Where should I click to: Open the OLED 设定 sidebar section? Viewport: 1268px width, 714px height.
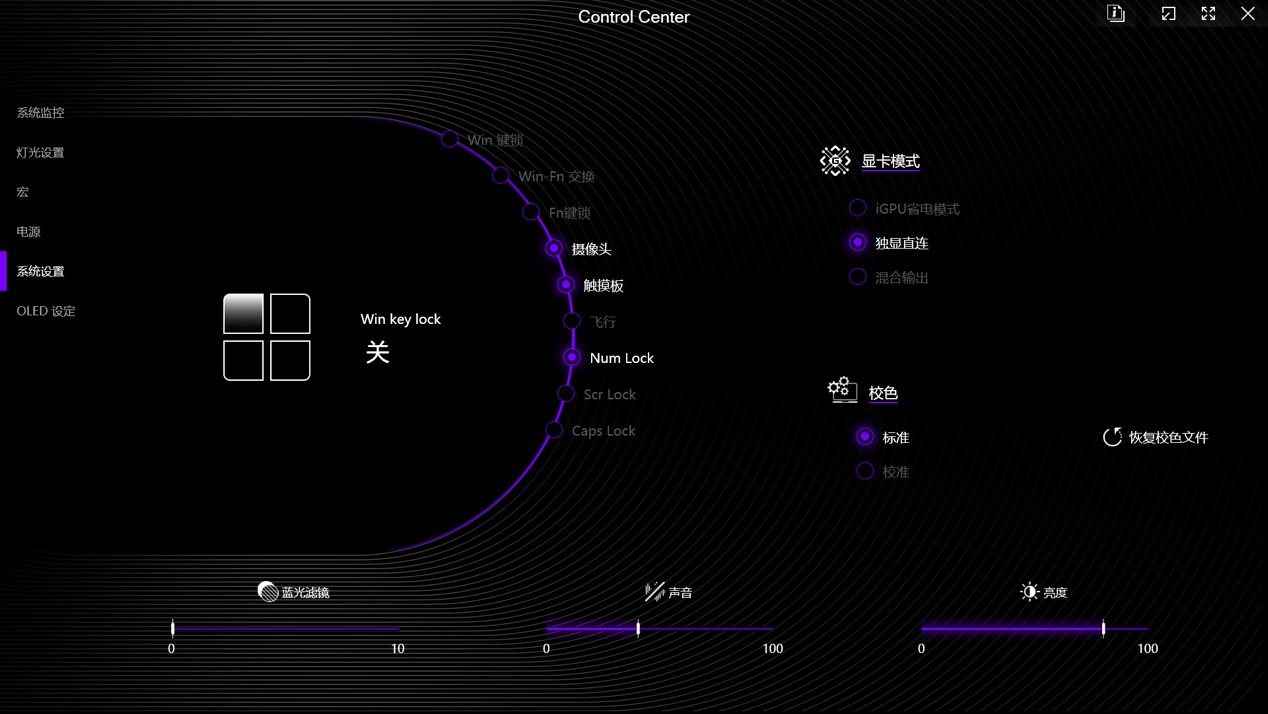tap(46, 311)
